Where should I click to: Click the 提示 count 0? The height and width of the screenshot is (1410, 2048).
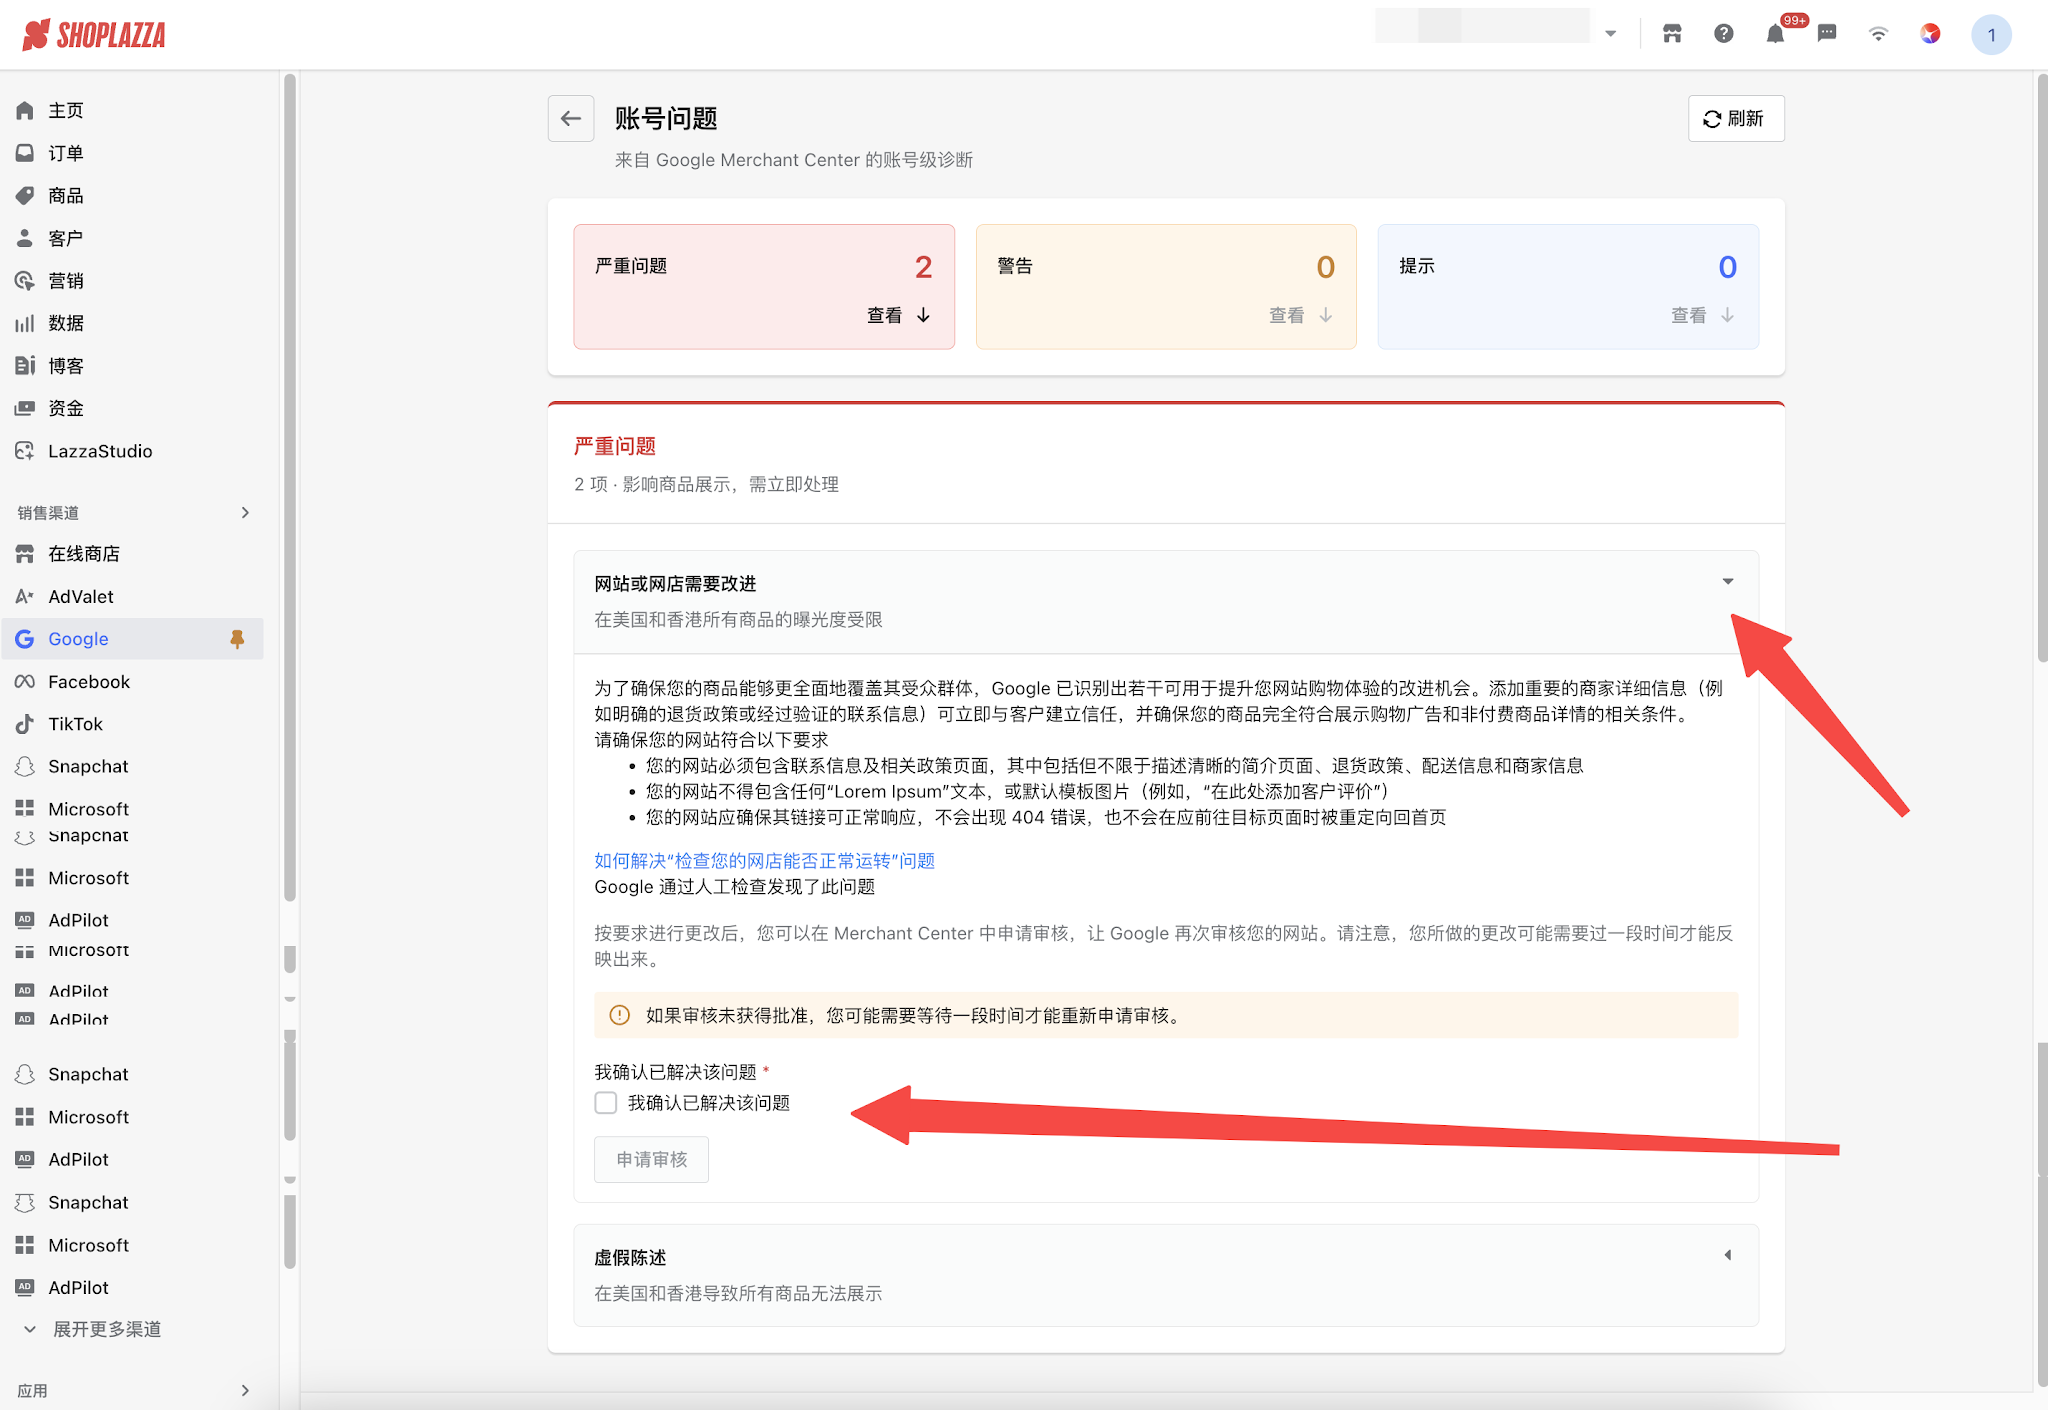(x=1727, y=267)
